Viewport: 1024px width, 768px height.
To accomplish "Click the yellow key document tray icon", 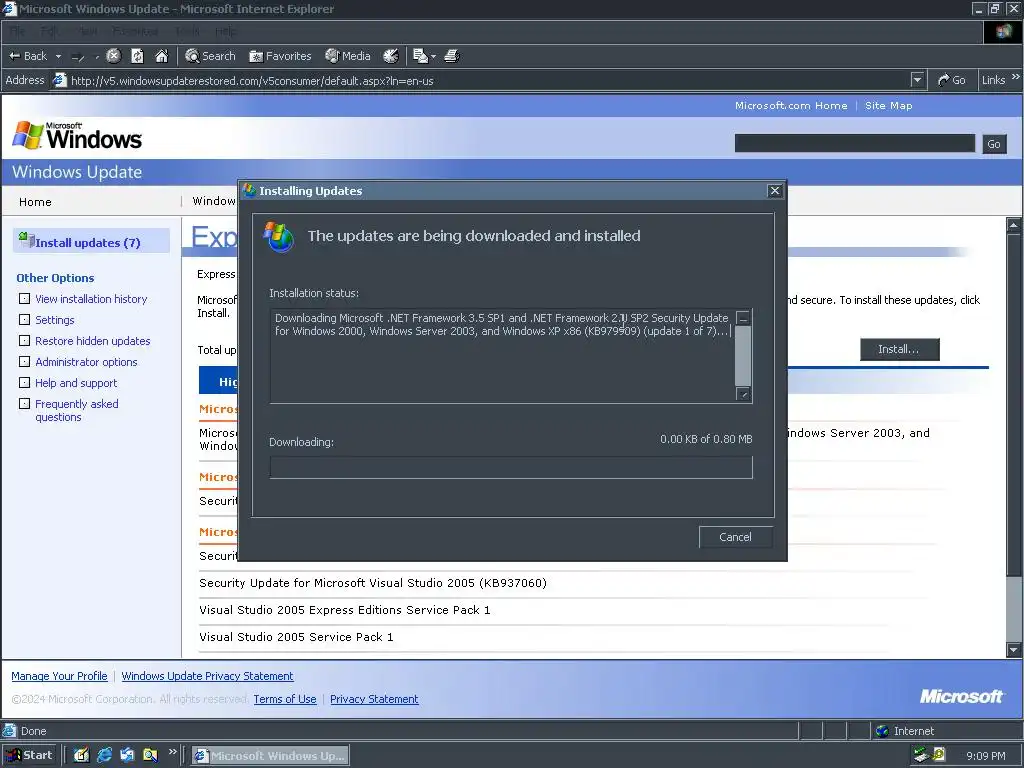I will tap(938, 755).
